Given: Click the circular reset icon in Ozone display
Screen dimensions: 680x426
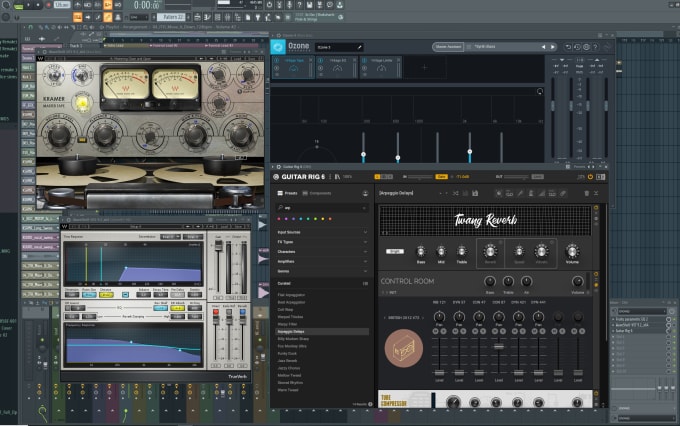Looking at the screenshot, I should coord(539,91).
